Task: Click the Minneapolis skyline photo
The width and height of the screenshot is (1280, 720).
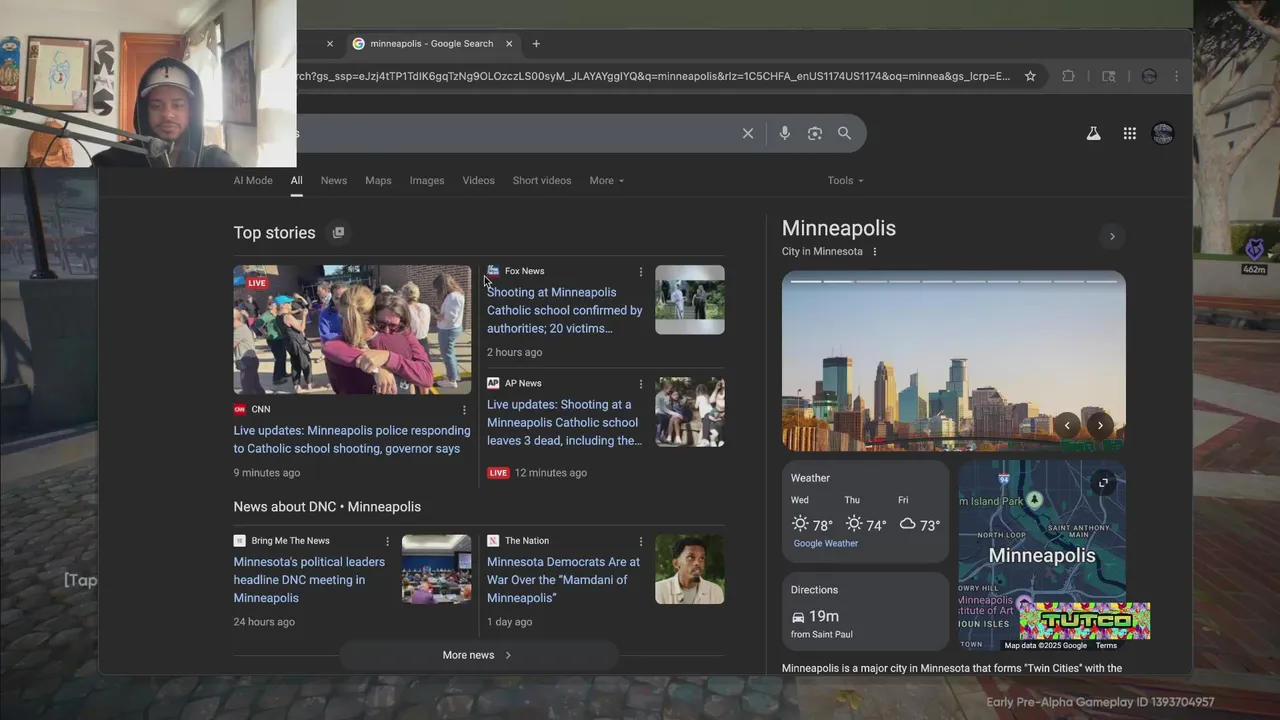Action: (953, 362)
